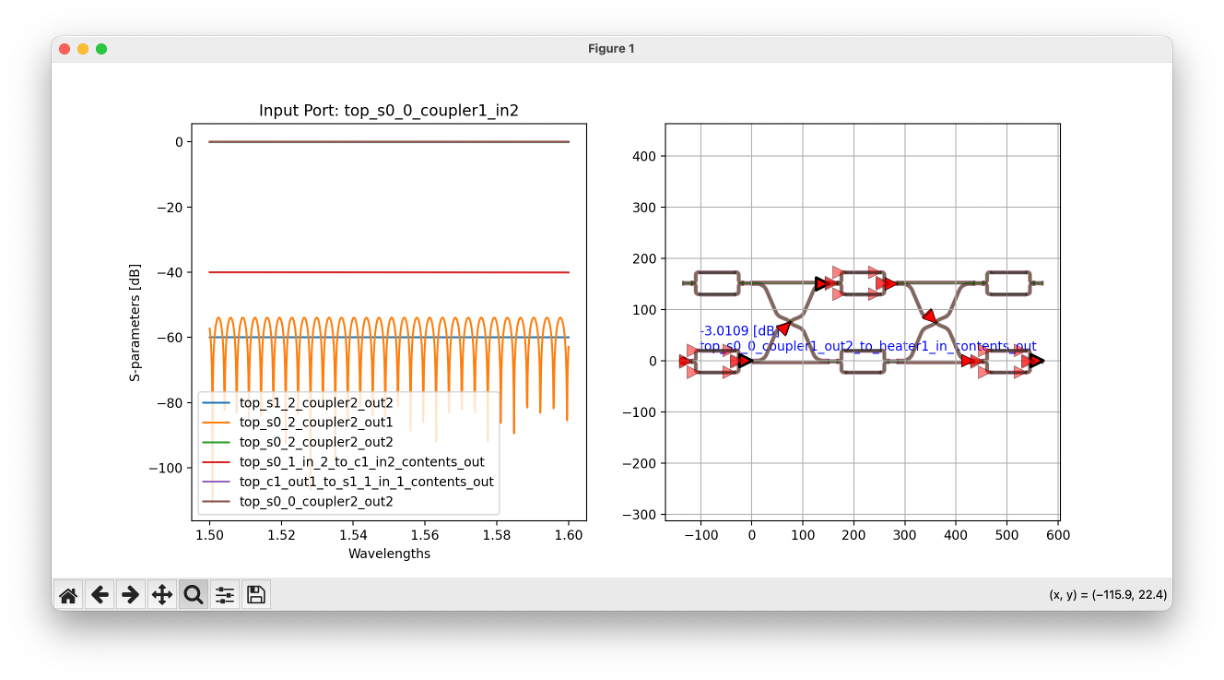
Task: Go forward to the next view
Action: pyautogui.click(x=130, y=595)
